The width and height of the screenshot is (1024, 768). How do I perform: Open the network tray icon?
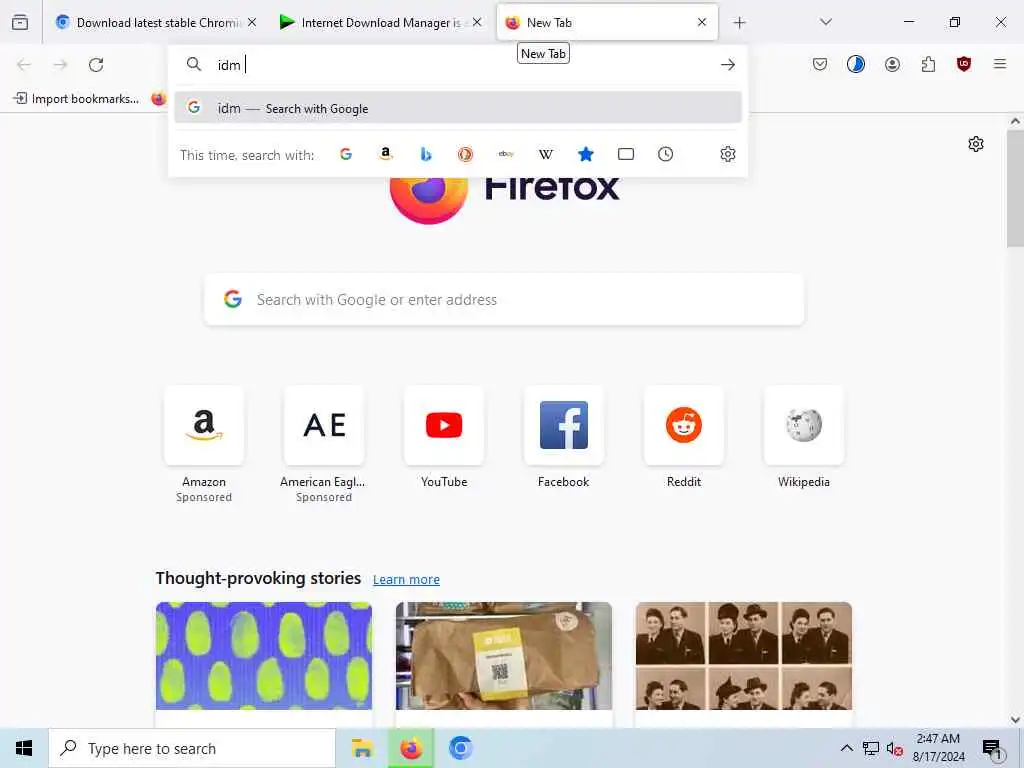coord(871,748)
